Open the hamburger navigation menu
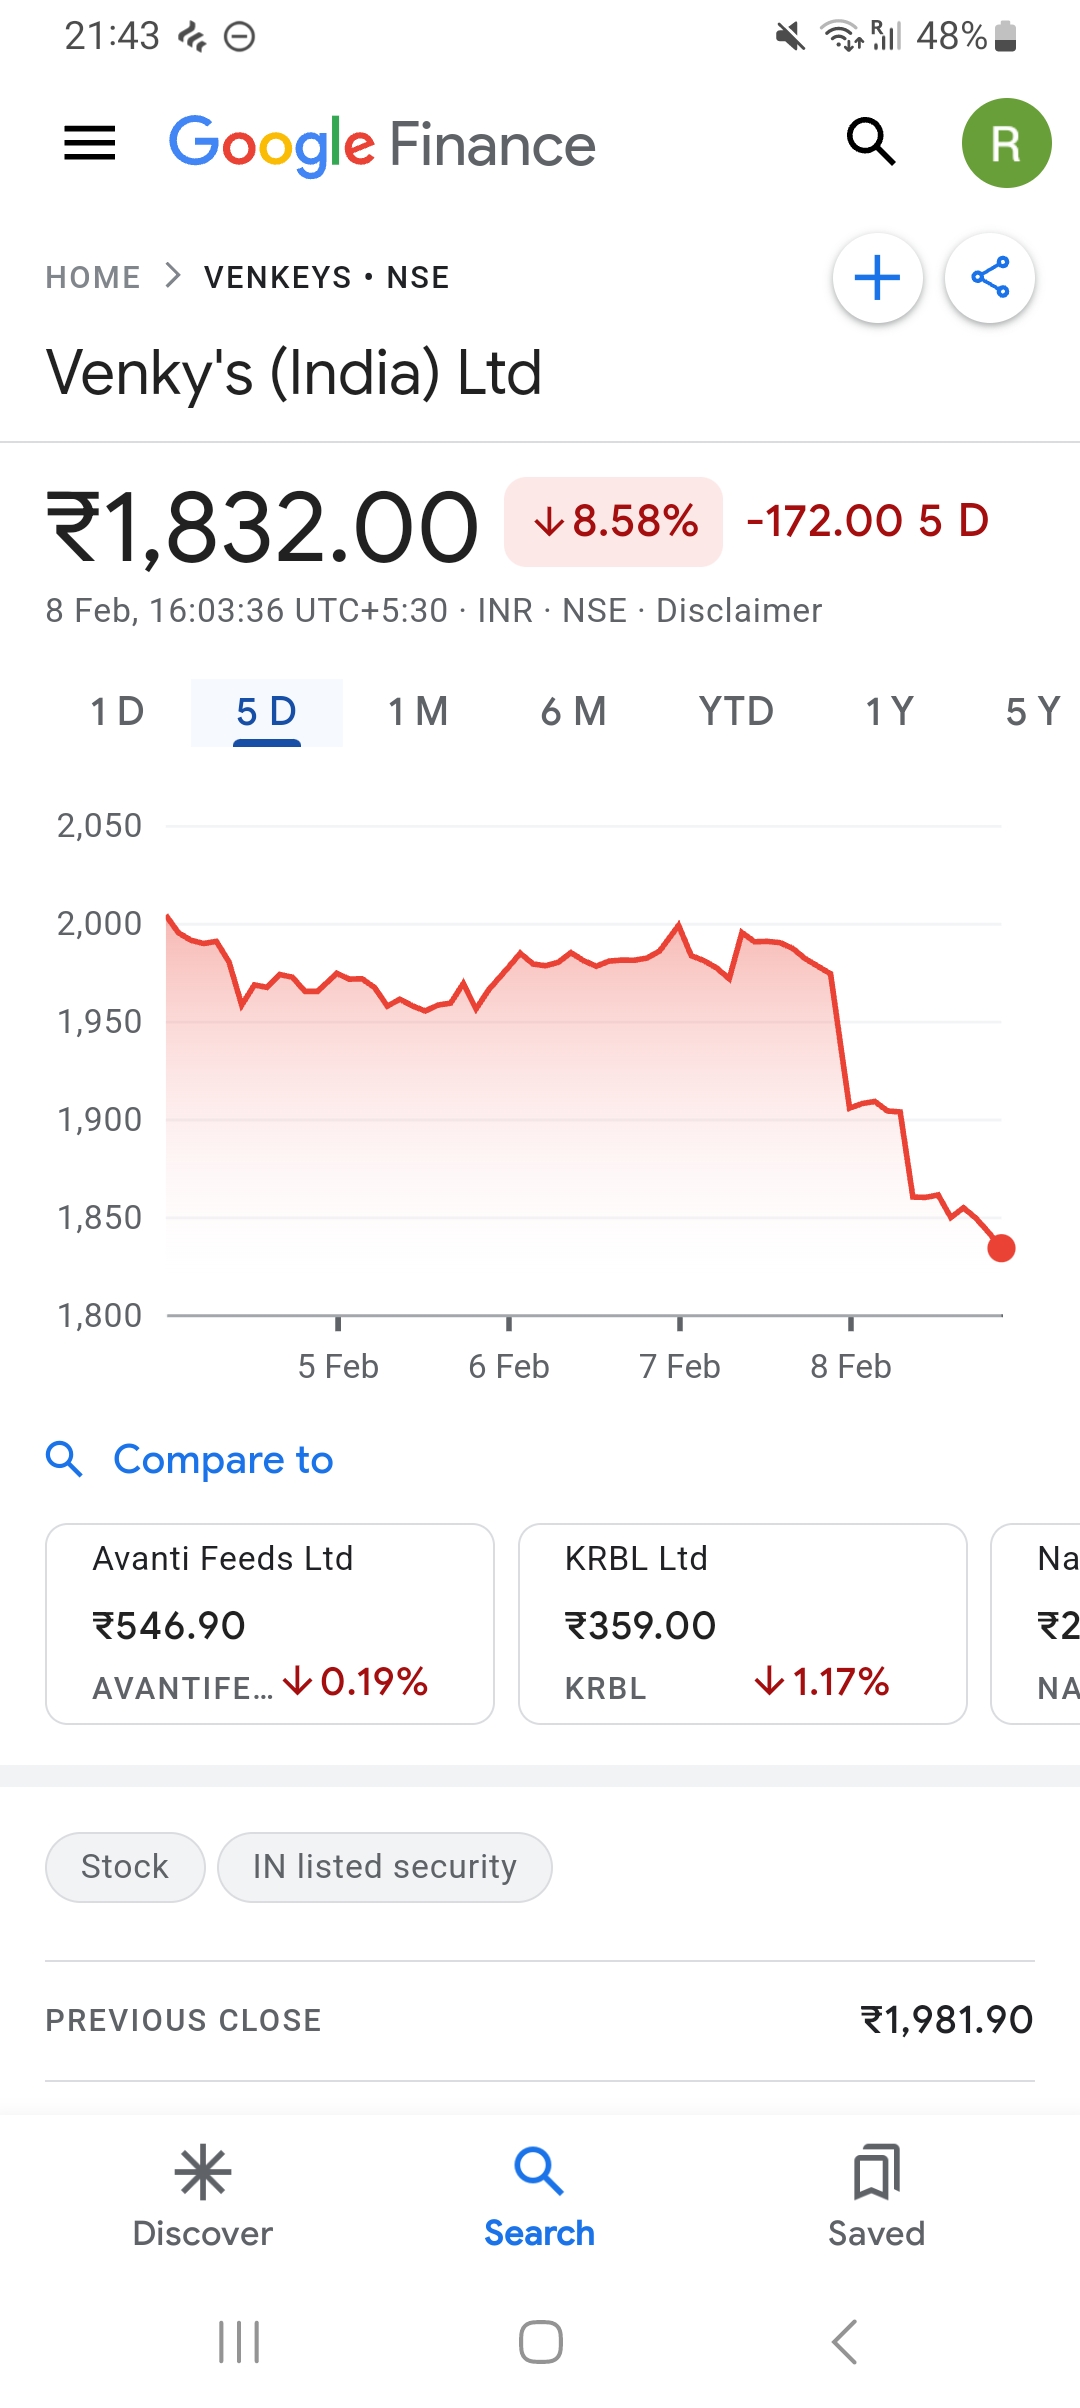Screen dimensions: 1080x2408 coord(90,143)
